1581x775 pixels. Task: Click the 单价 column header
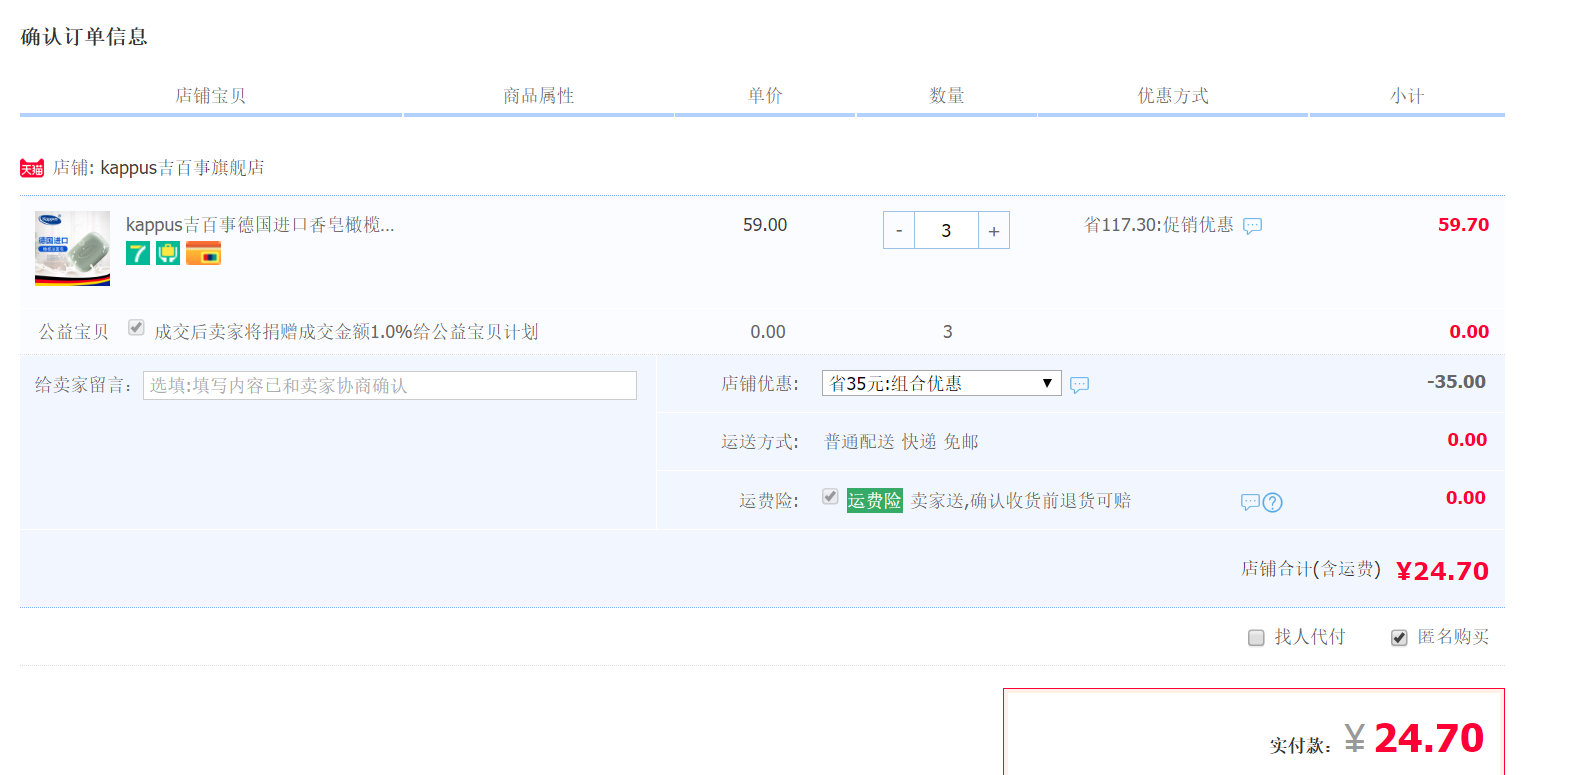coord(765,96)
